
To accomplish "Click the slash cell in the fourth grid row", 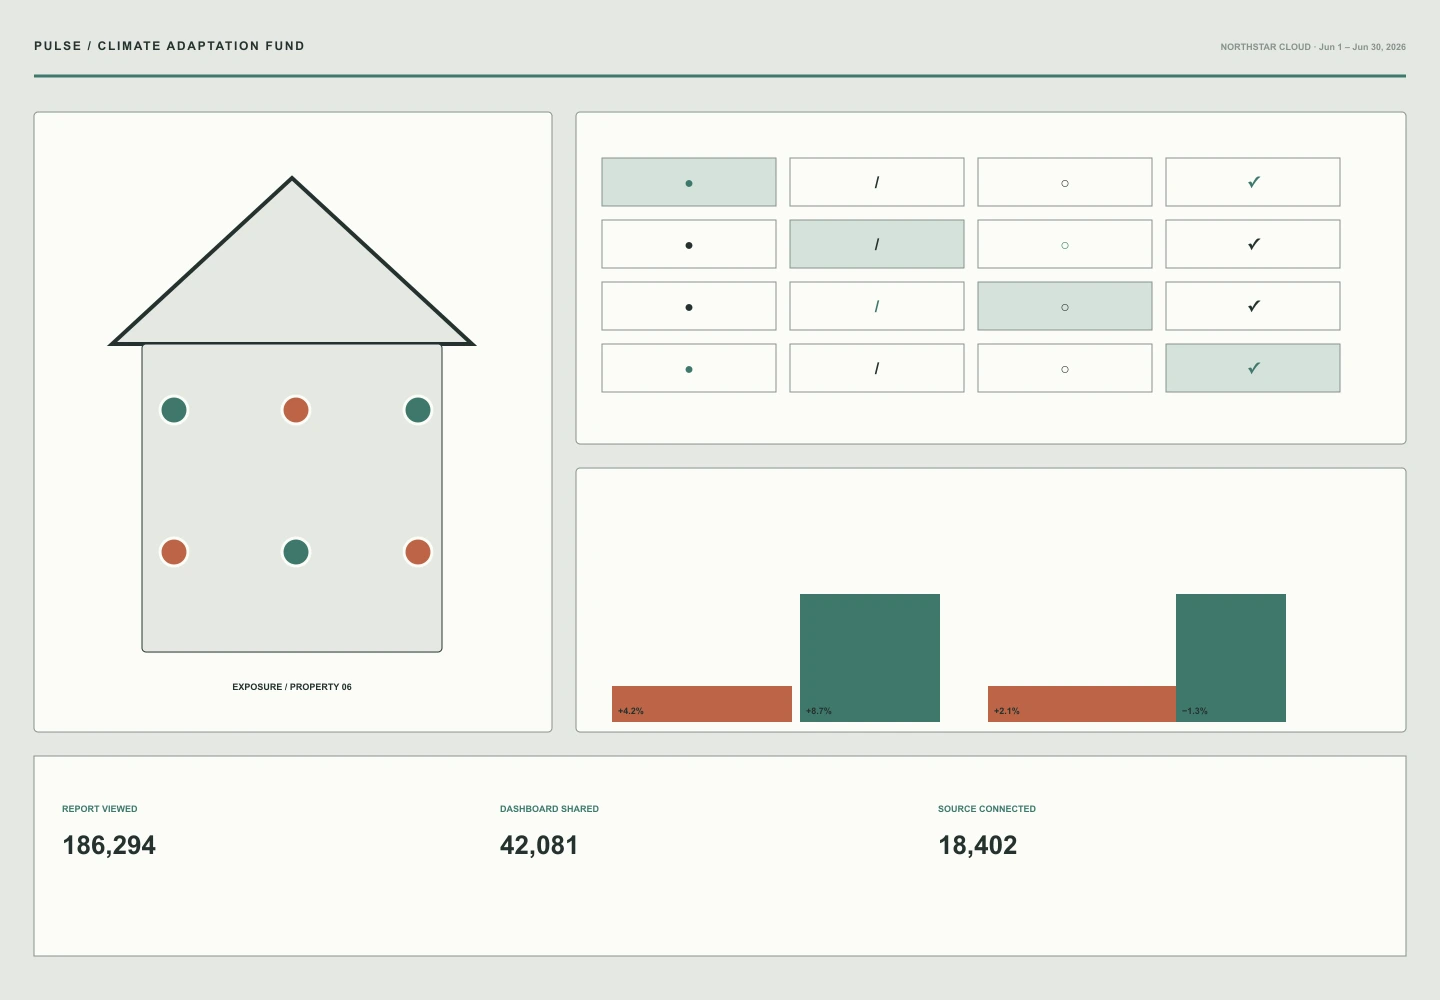I will pos(877,368).
